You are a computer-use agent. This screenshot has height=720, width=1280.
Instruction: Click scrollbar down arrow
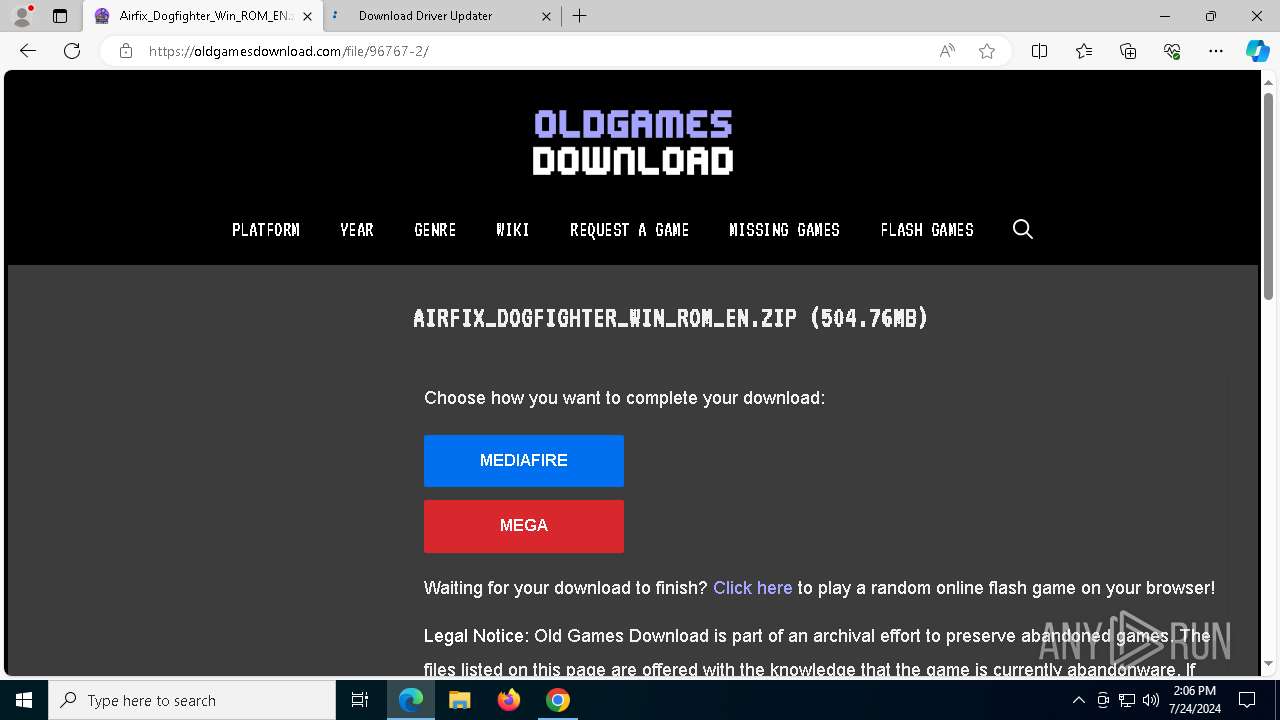[x=1268, y=664]
